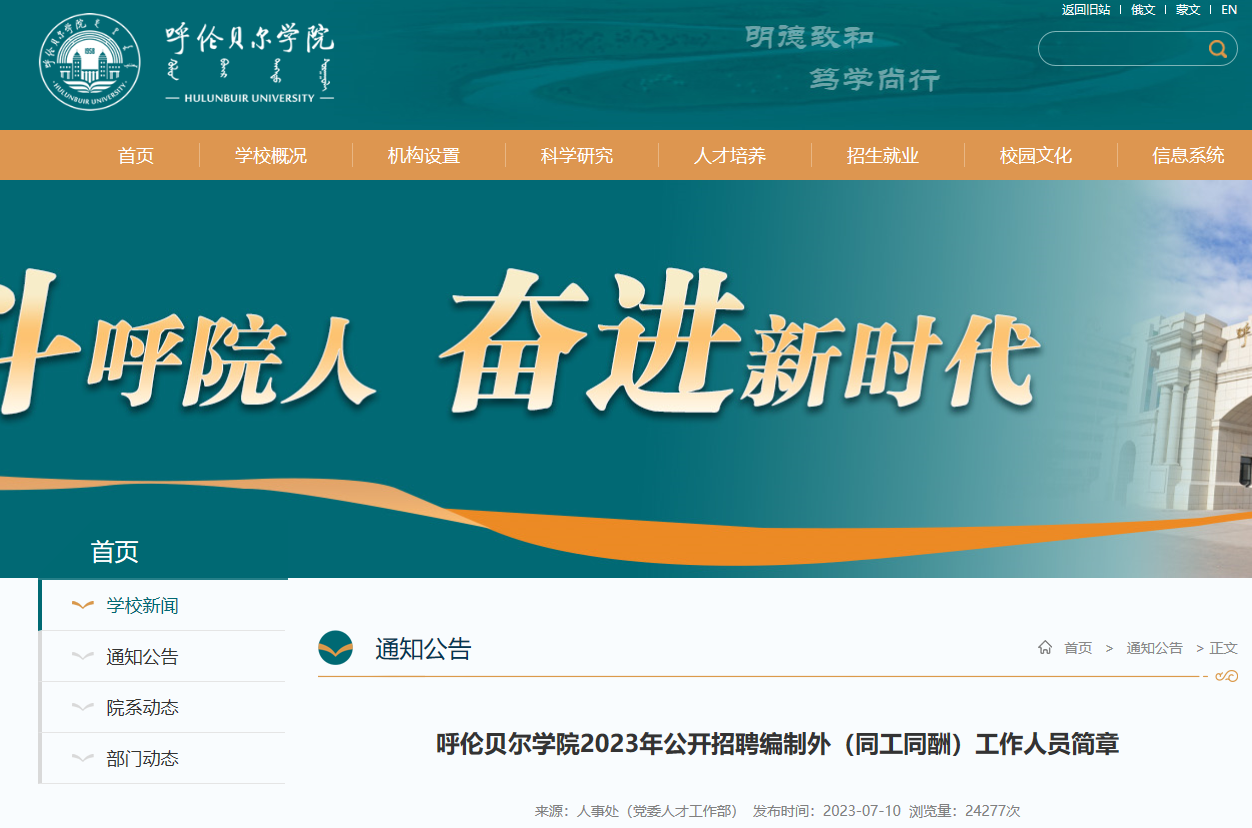Open the 学校概况 navigation menu
Image resolution: width=1252 pixels, height=828 pixels.
271,155
